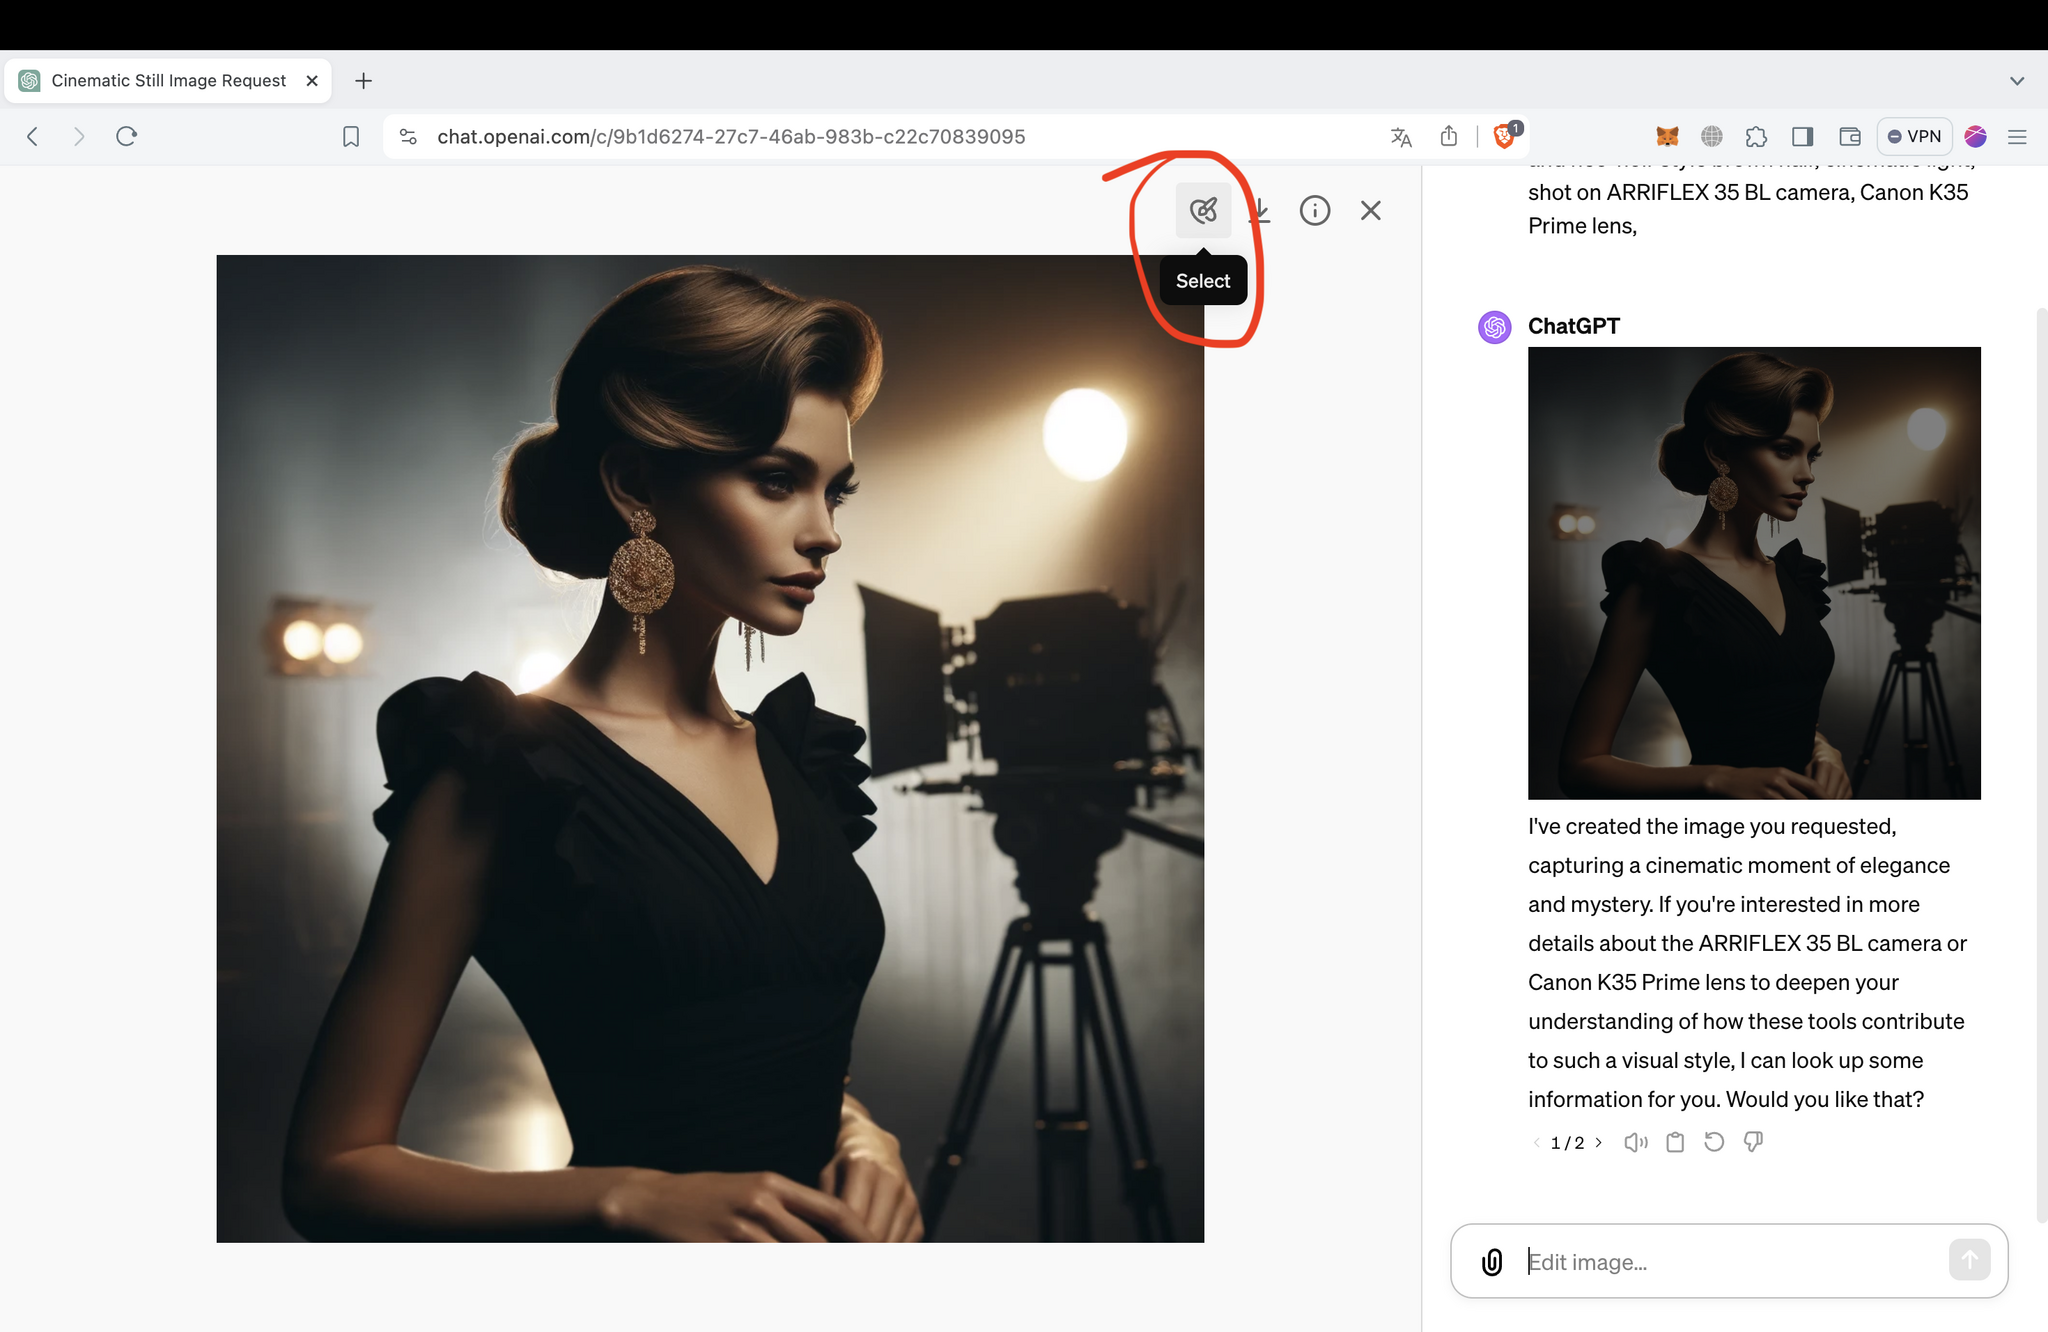Toggle the audio/speaker icon on response
This screenshot has width=2048, height=1332.
pos(1635,1142)
